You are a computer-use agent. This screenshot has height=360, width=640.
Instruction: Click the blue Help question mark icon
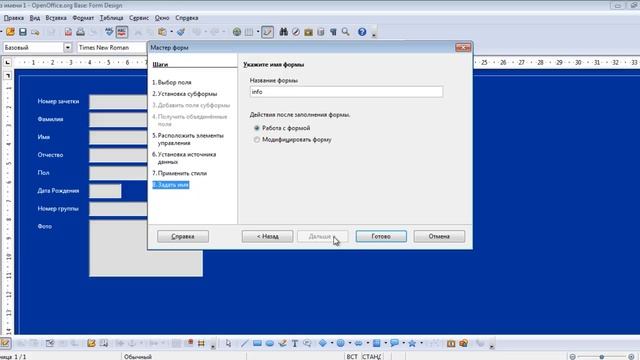362,32
